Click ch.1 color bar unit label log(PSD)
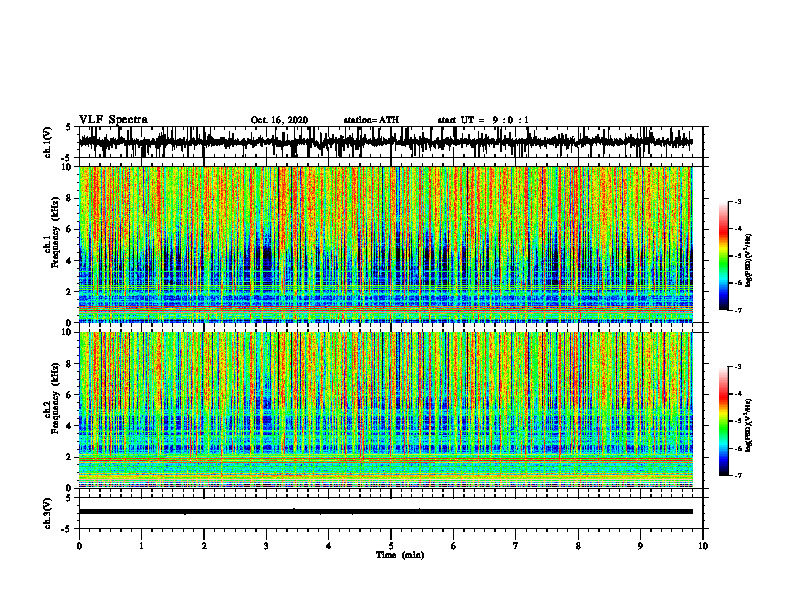This screenshot has width=792, height=612. coord(749,261)
